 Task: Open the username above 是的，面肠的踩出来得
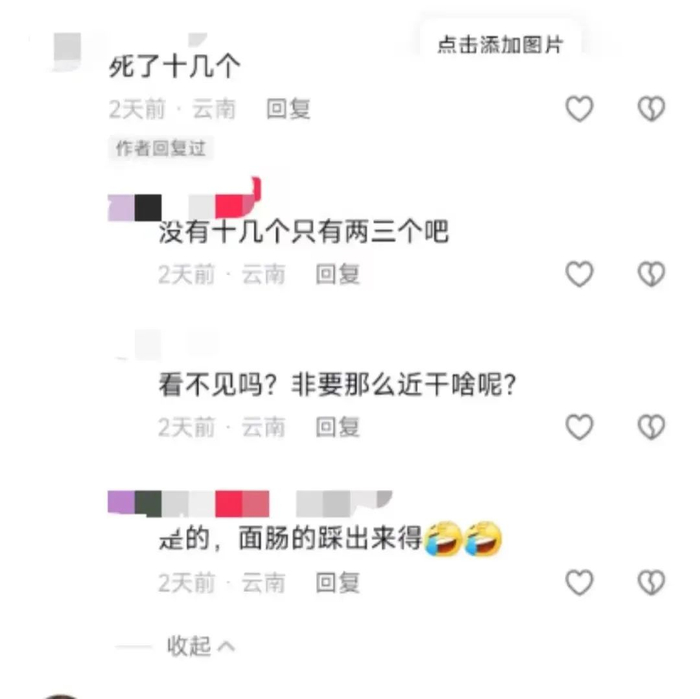pyautogui.click(x=250, y=504)
